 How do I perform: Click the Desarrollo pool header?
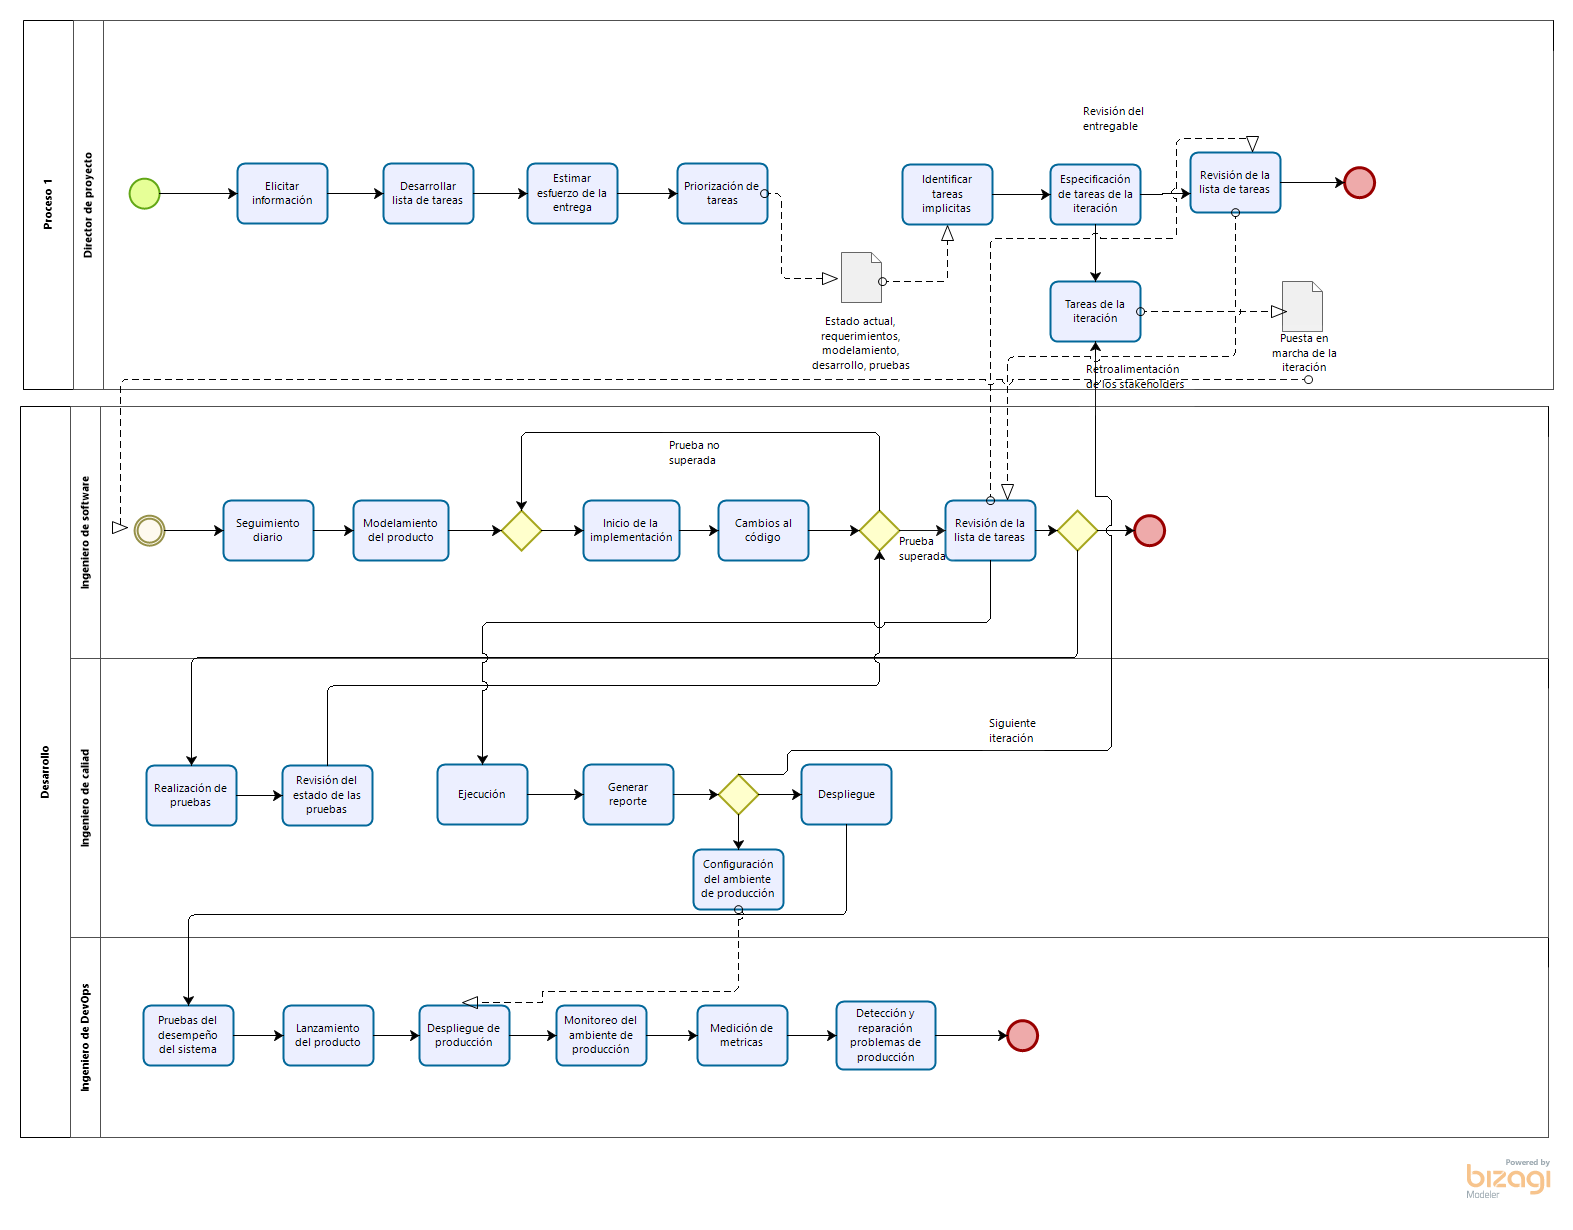(x=45, y=772)
